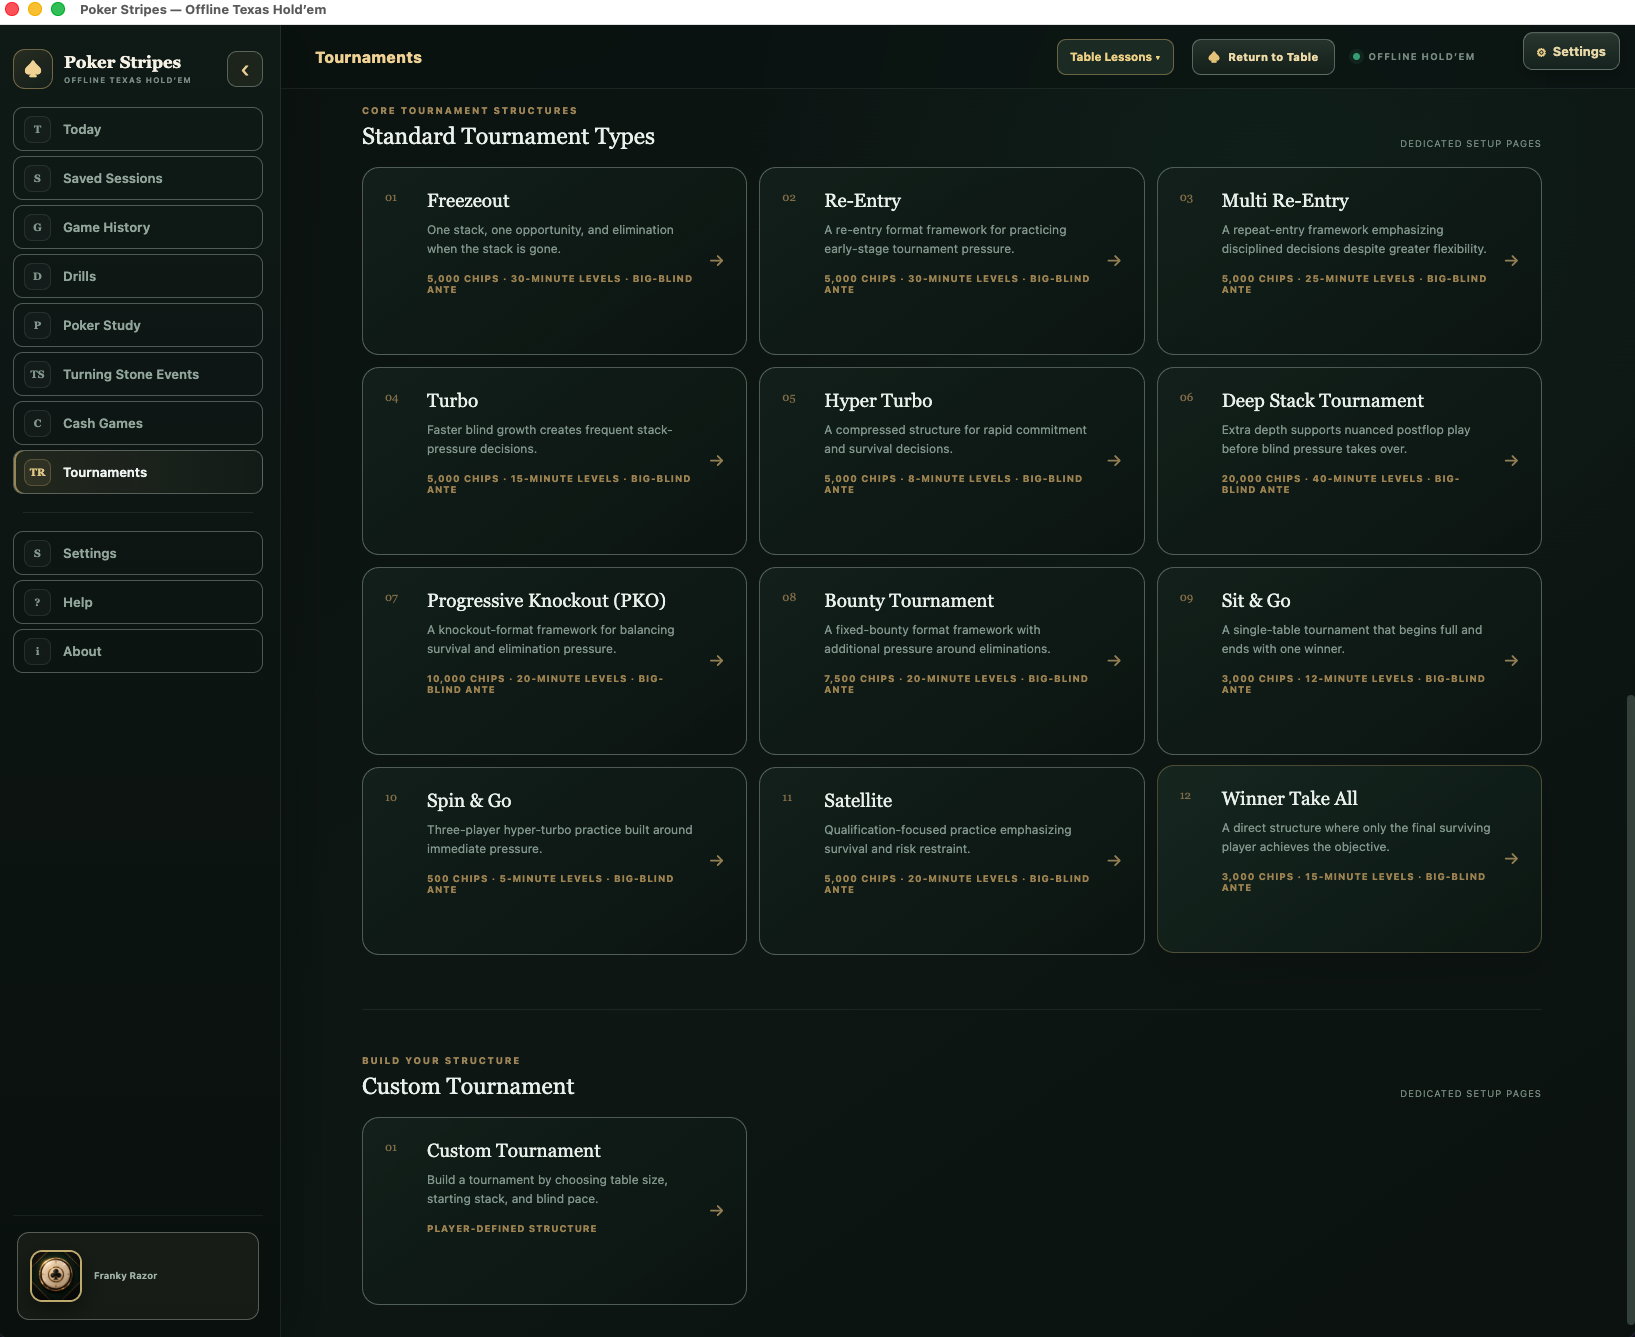1635x1337 pixels.
Task: Click the Freezeout card arrow
Action: tap(717, 260)
